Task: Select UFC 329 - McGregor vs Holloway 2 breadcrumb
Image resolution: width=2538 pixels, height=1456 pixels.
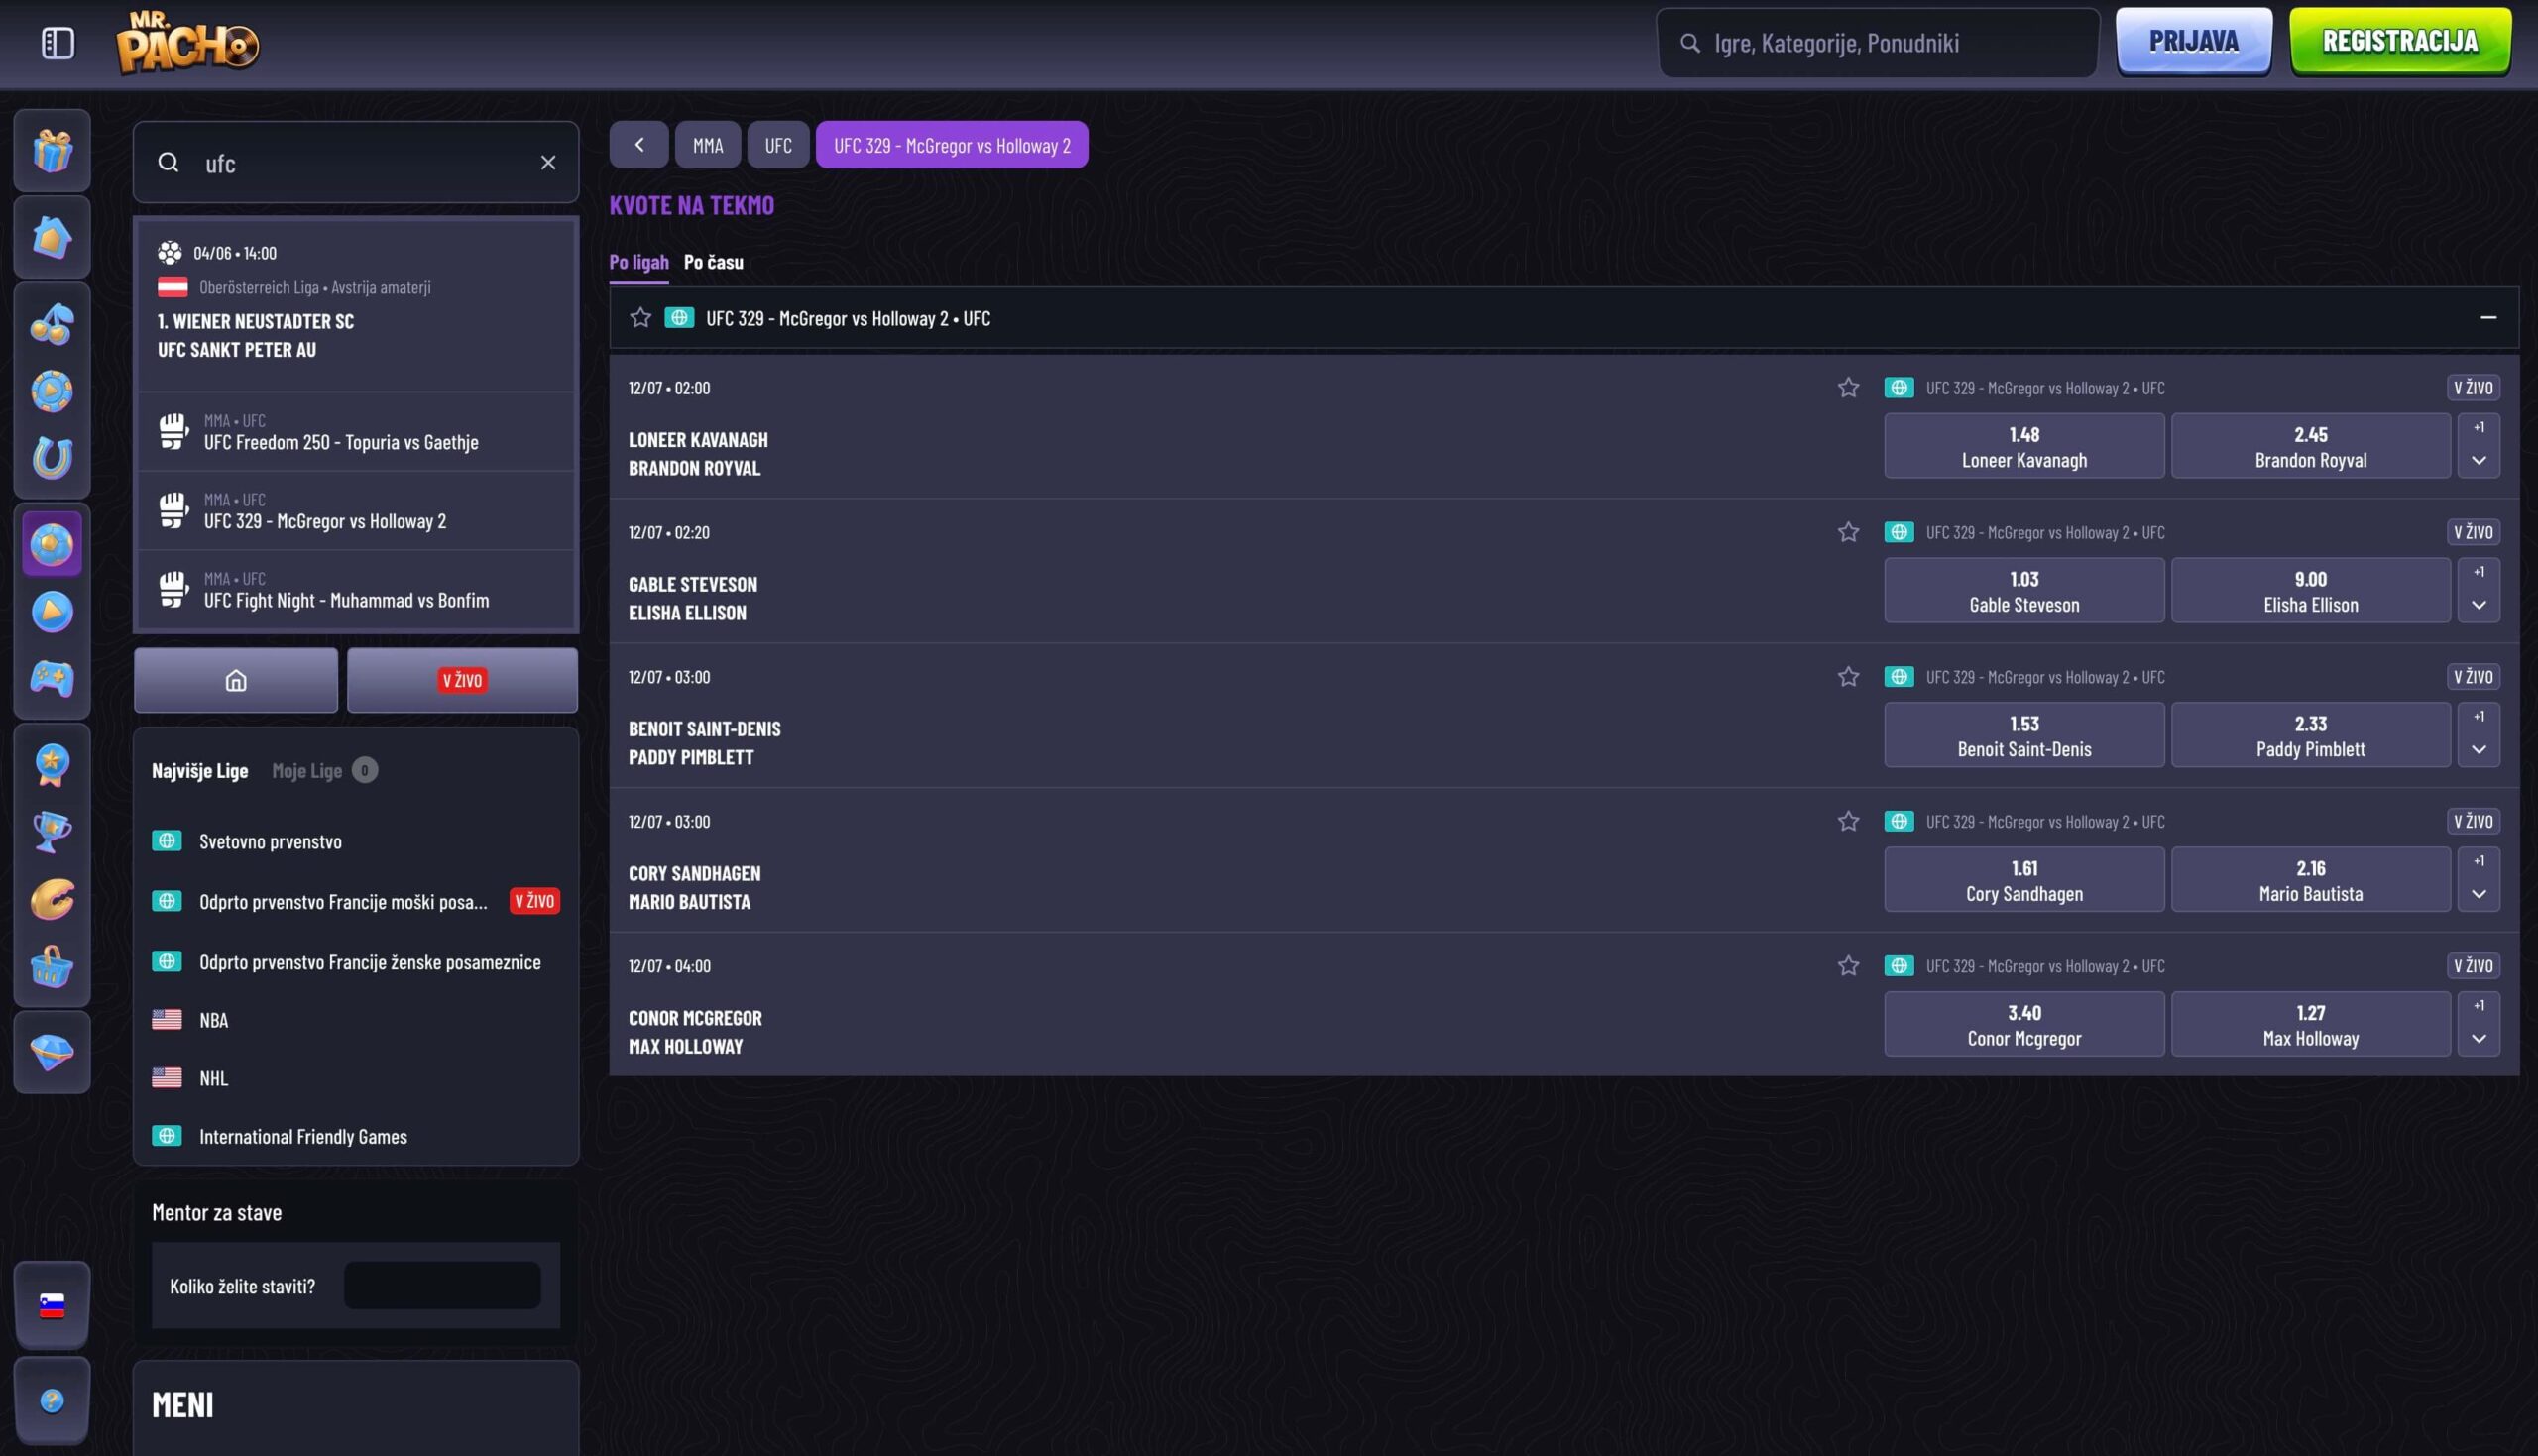Action: click(x=952, y=145)
